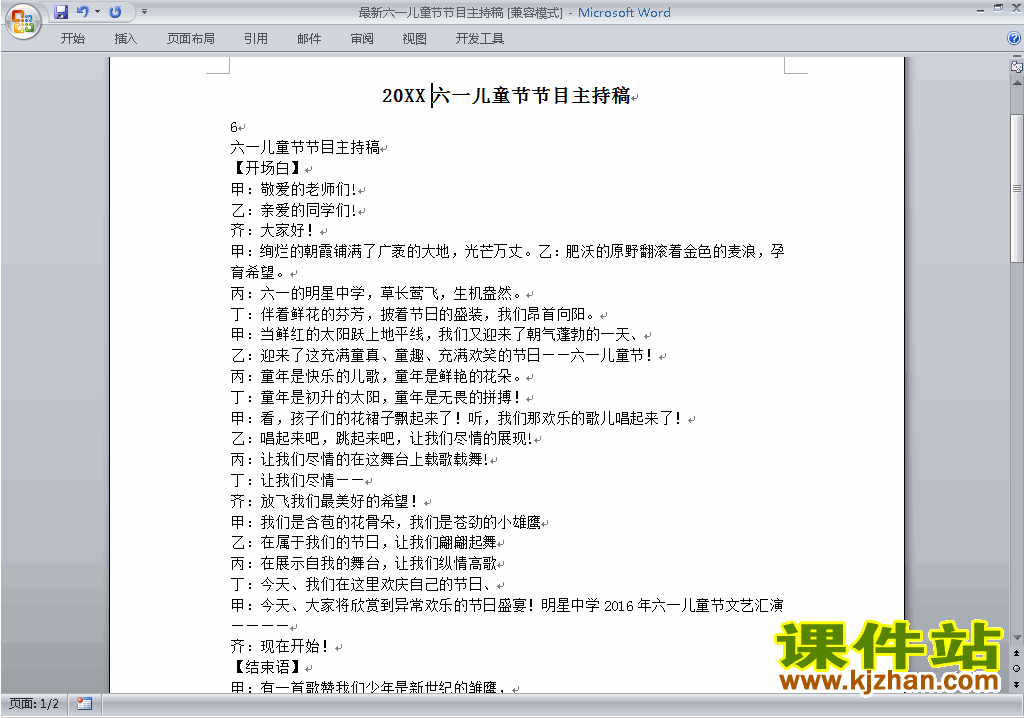1024x718 pixels.
Task: Restore down the Word window
Action: (998, 8)
